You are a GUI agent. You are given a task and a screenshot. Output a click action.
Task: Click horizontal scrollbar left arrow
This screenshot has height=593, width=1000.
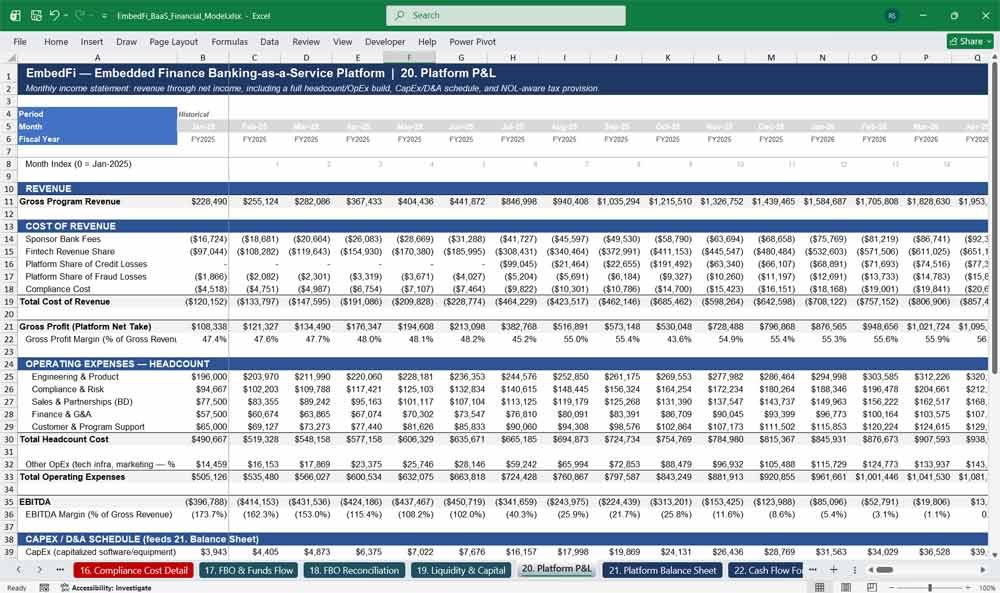(x=870, y=570)
